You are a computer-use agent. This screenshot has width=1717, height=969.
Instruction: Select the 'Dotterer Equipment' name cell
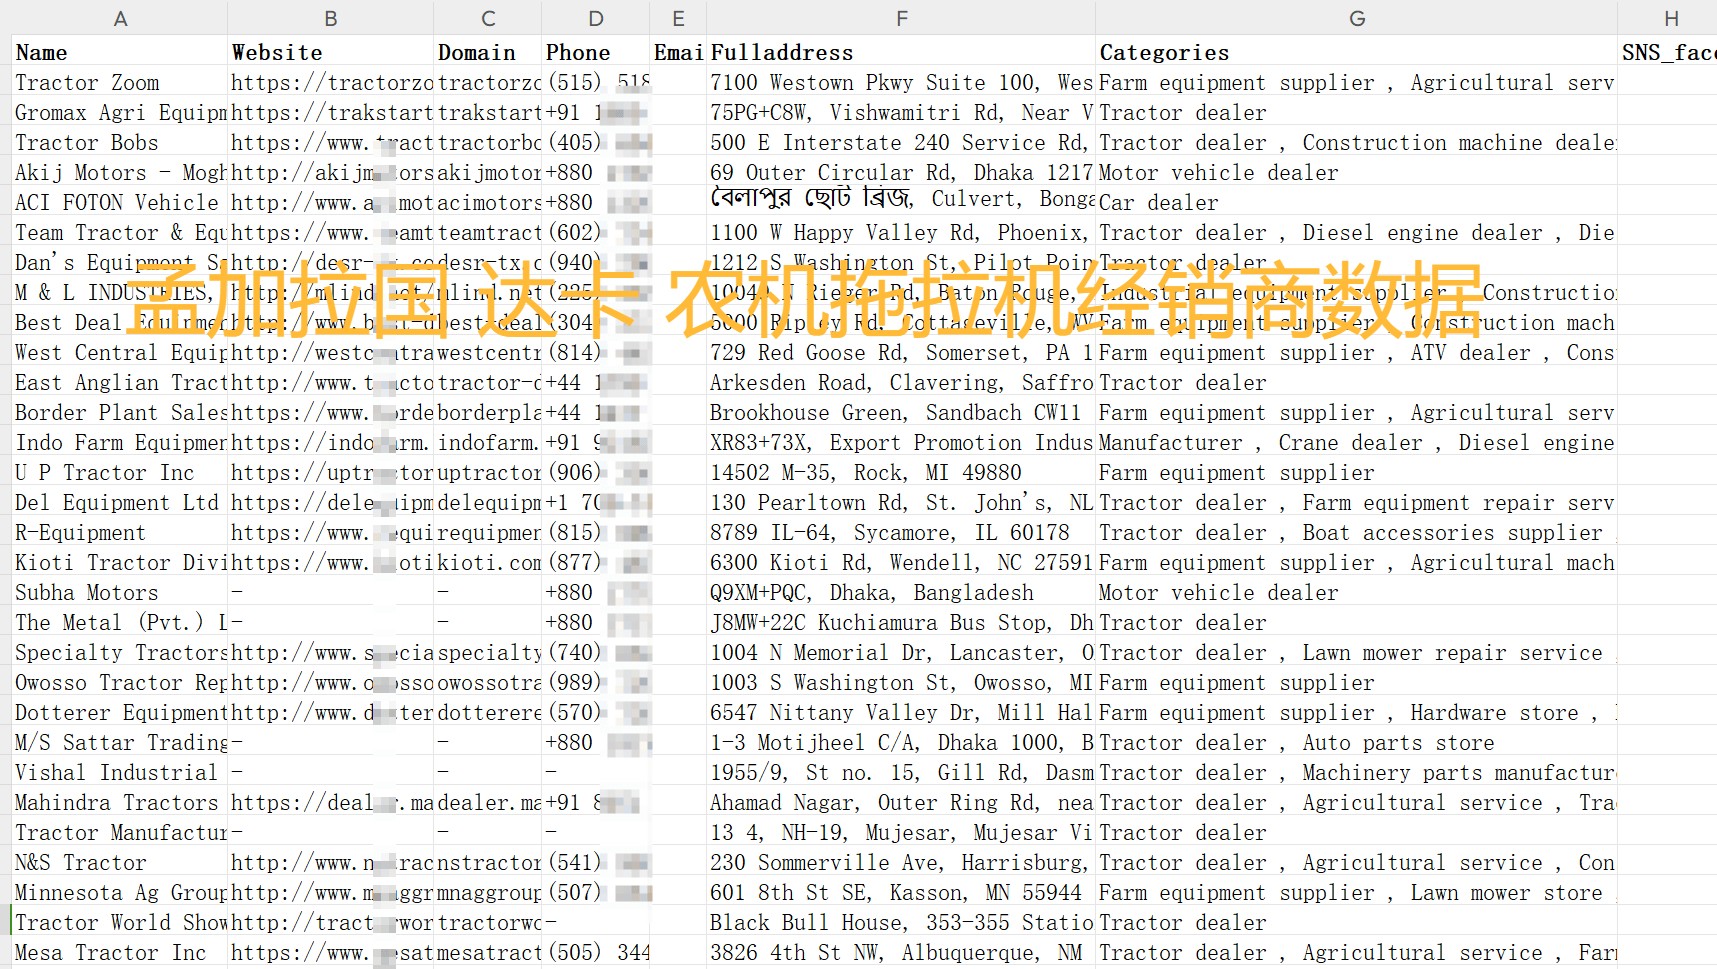click(x=120, y=712)
